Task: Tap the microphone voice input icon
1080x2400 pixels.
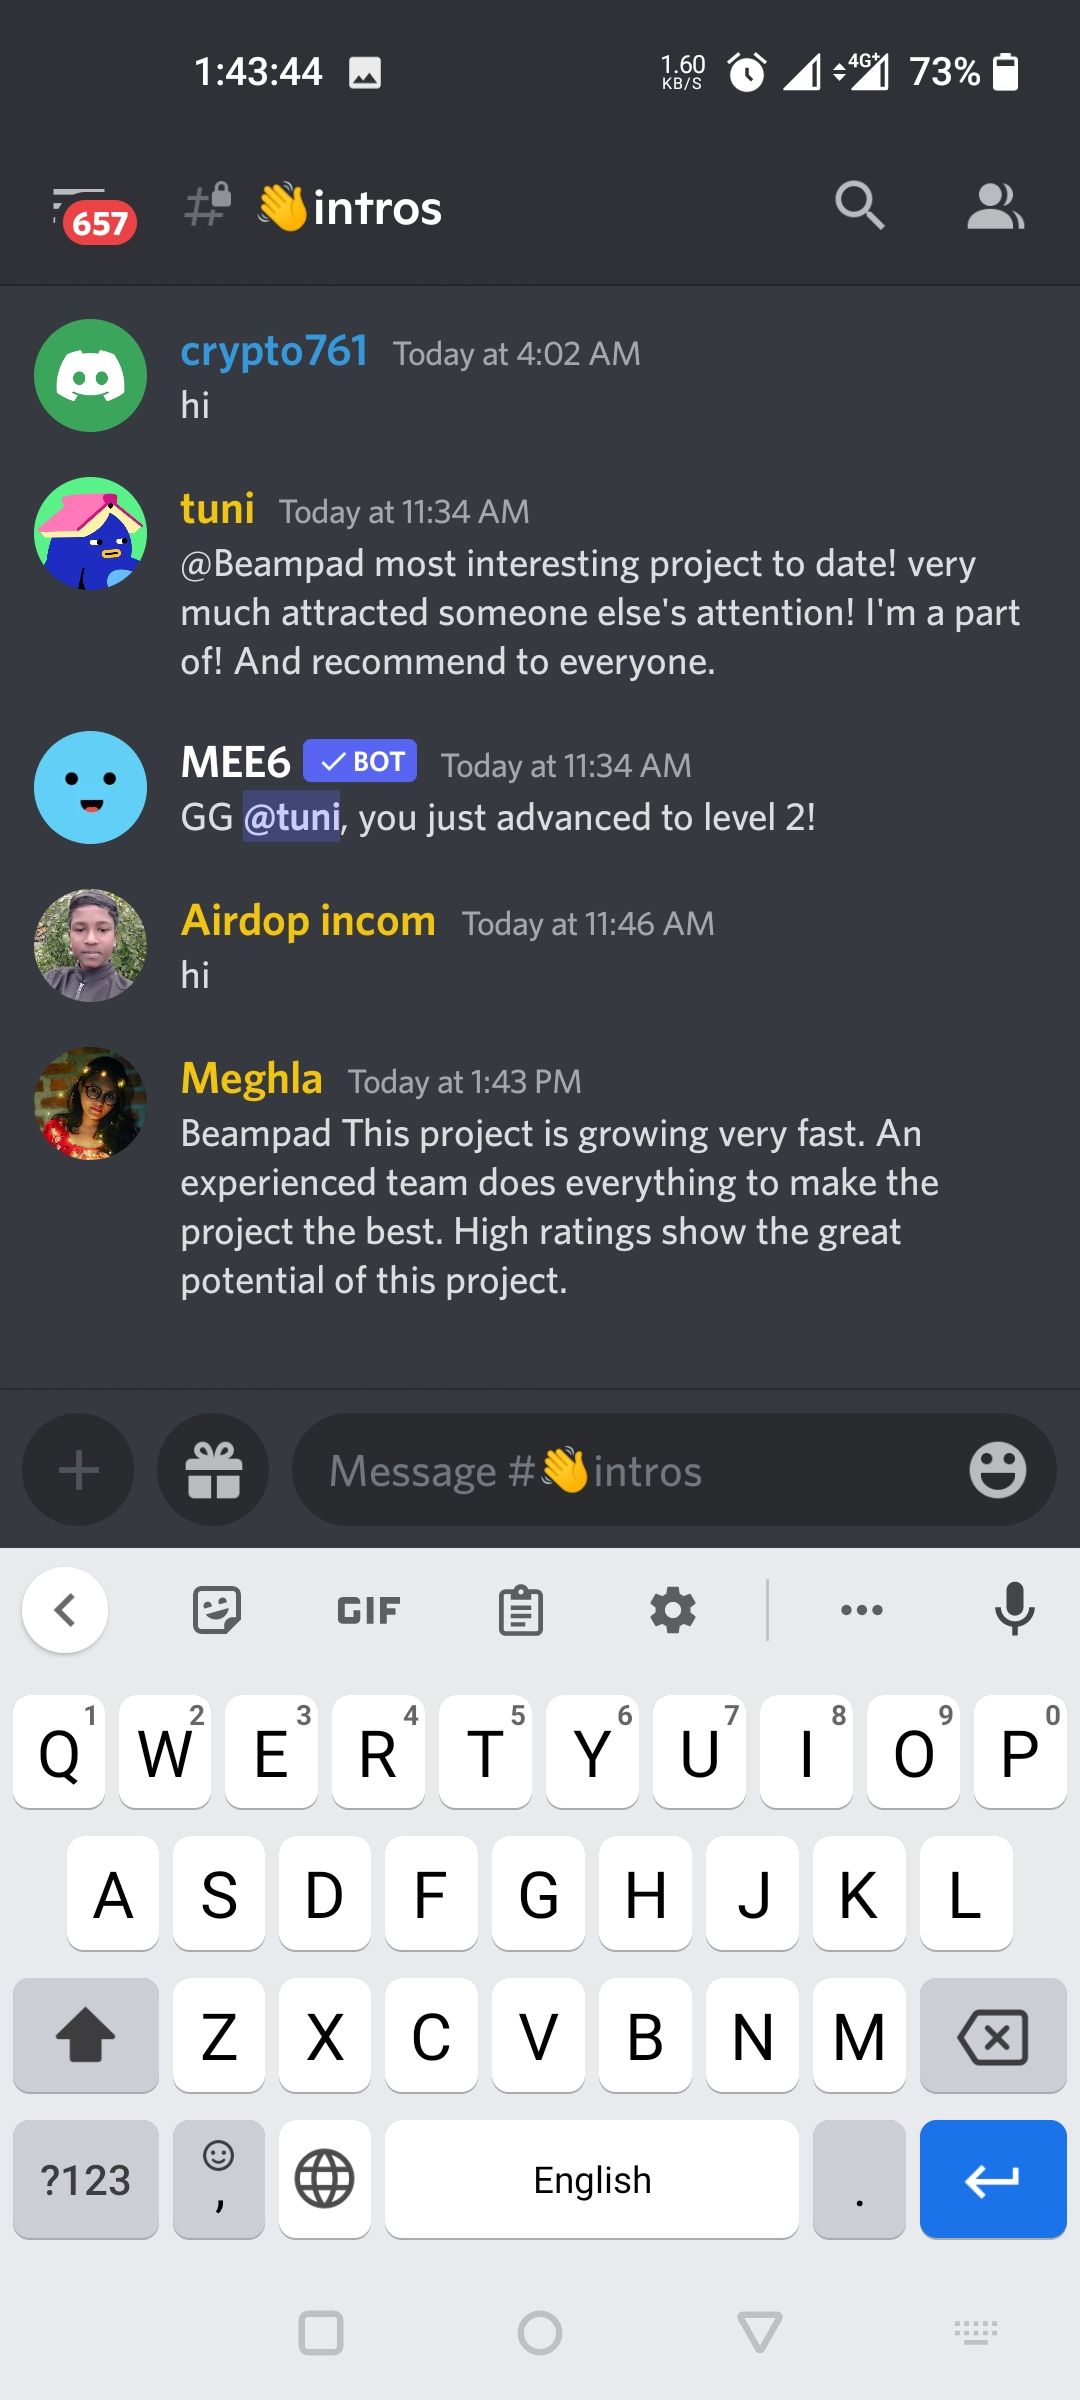Action: point(1014,1609)
